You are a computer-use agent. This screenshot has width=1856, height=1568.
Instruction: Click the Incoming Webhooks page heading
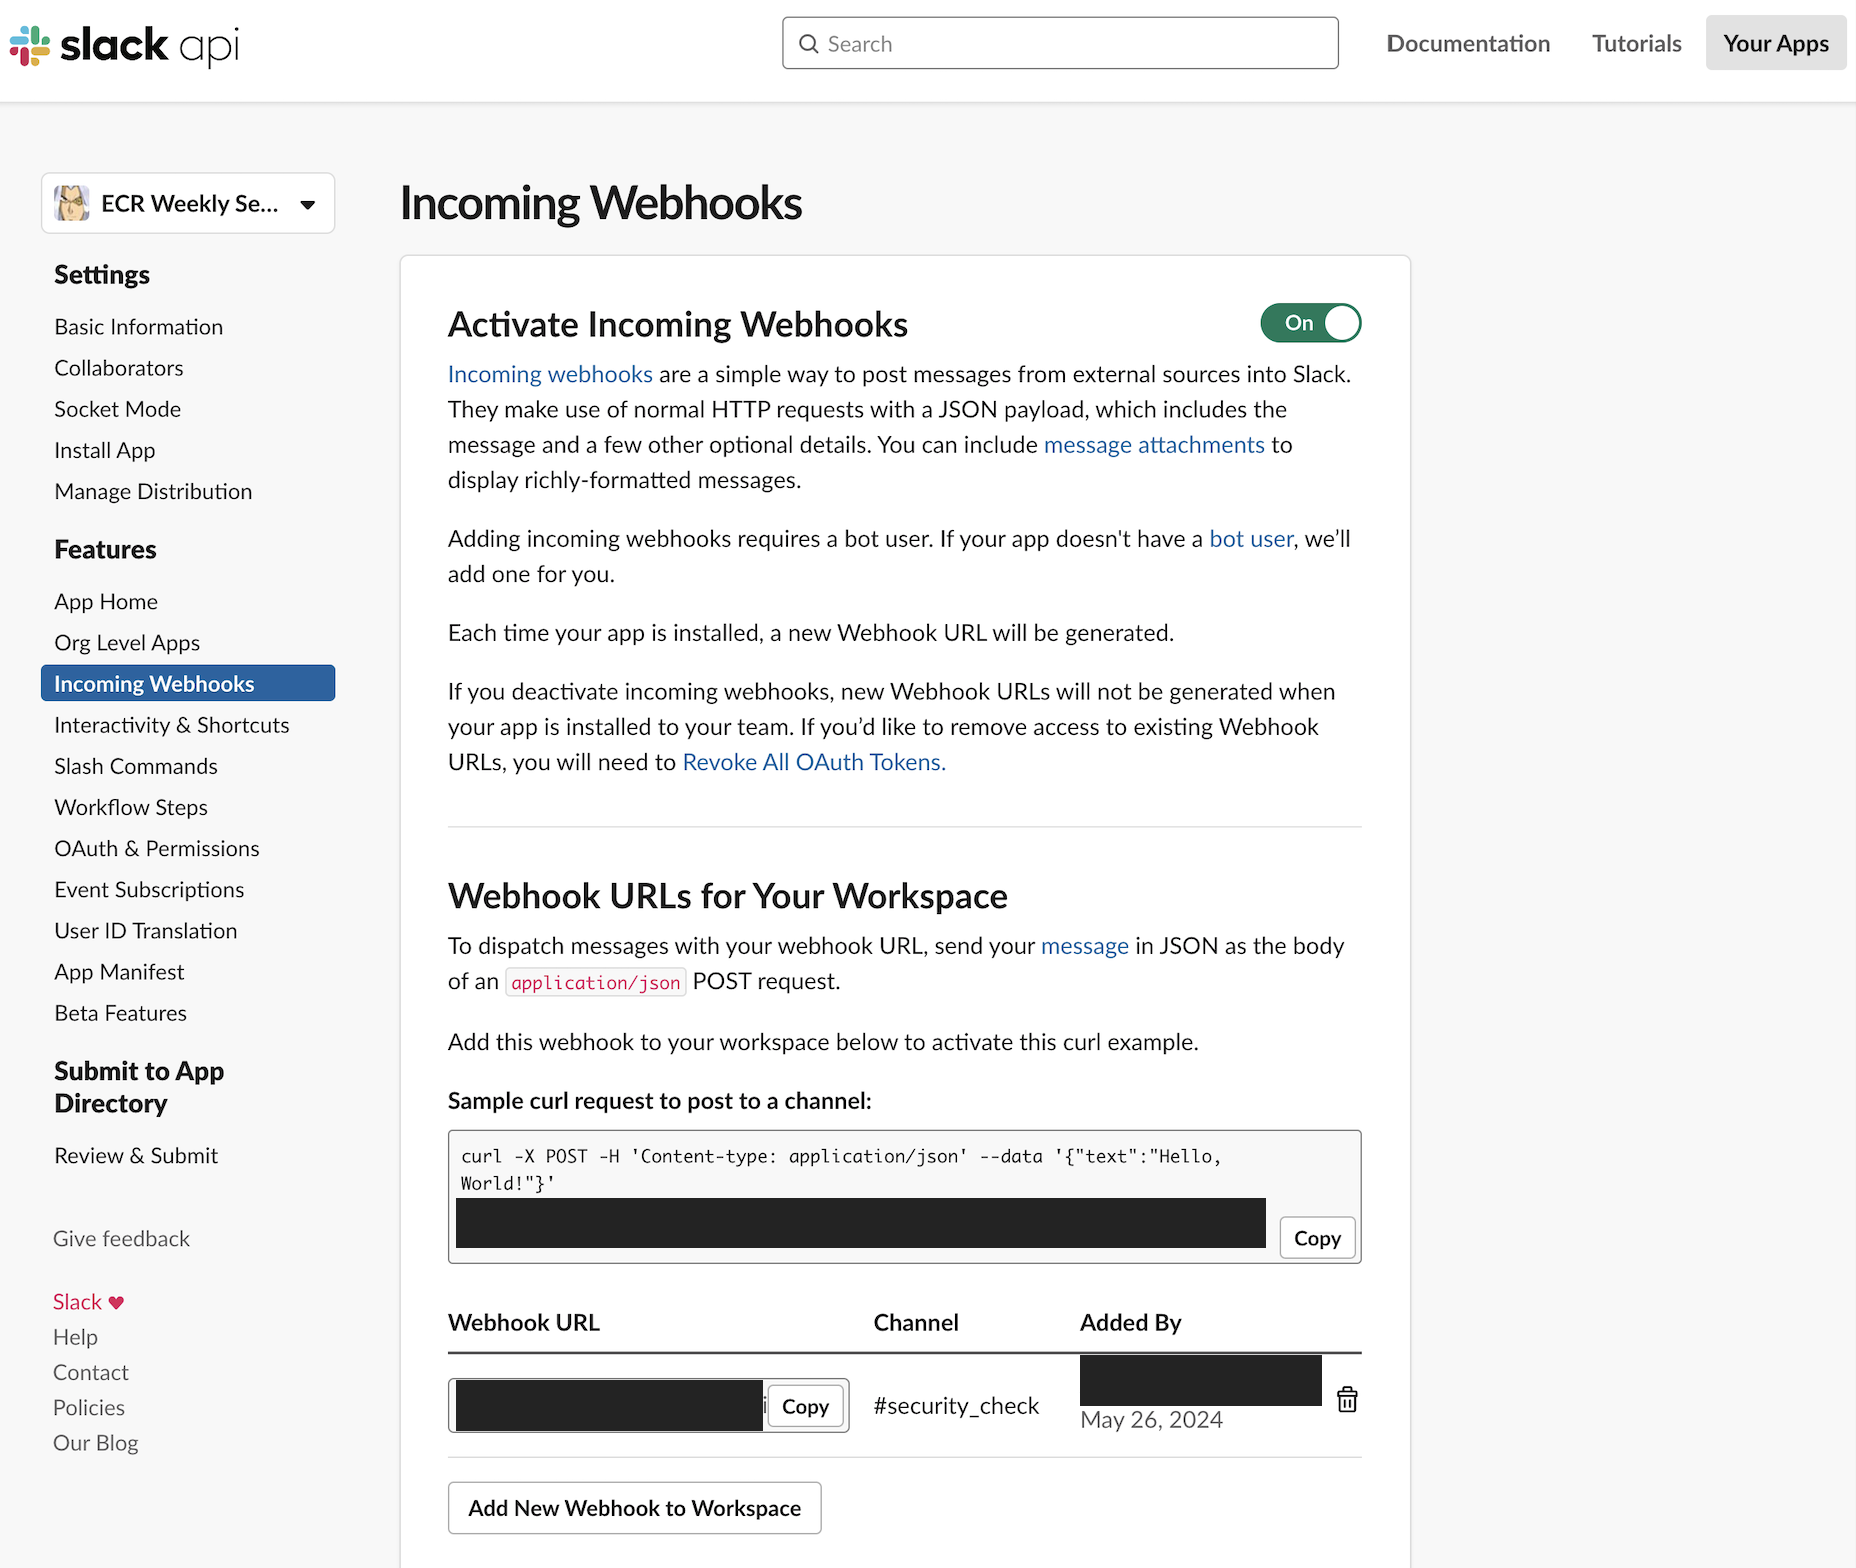pyautogui.click(x=601, y=203)
